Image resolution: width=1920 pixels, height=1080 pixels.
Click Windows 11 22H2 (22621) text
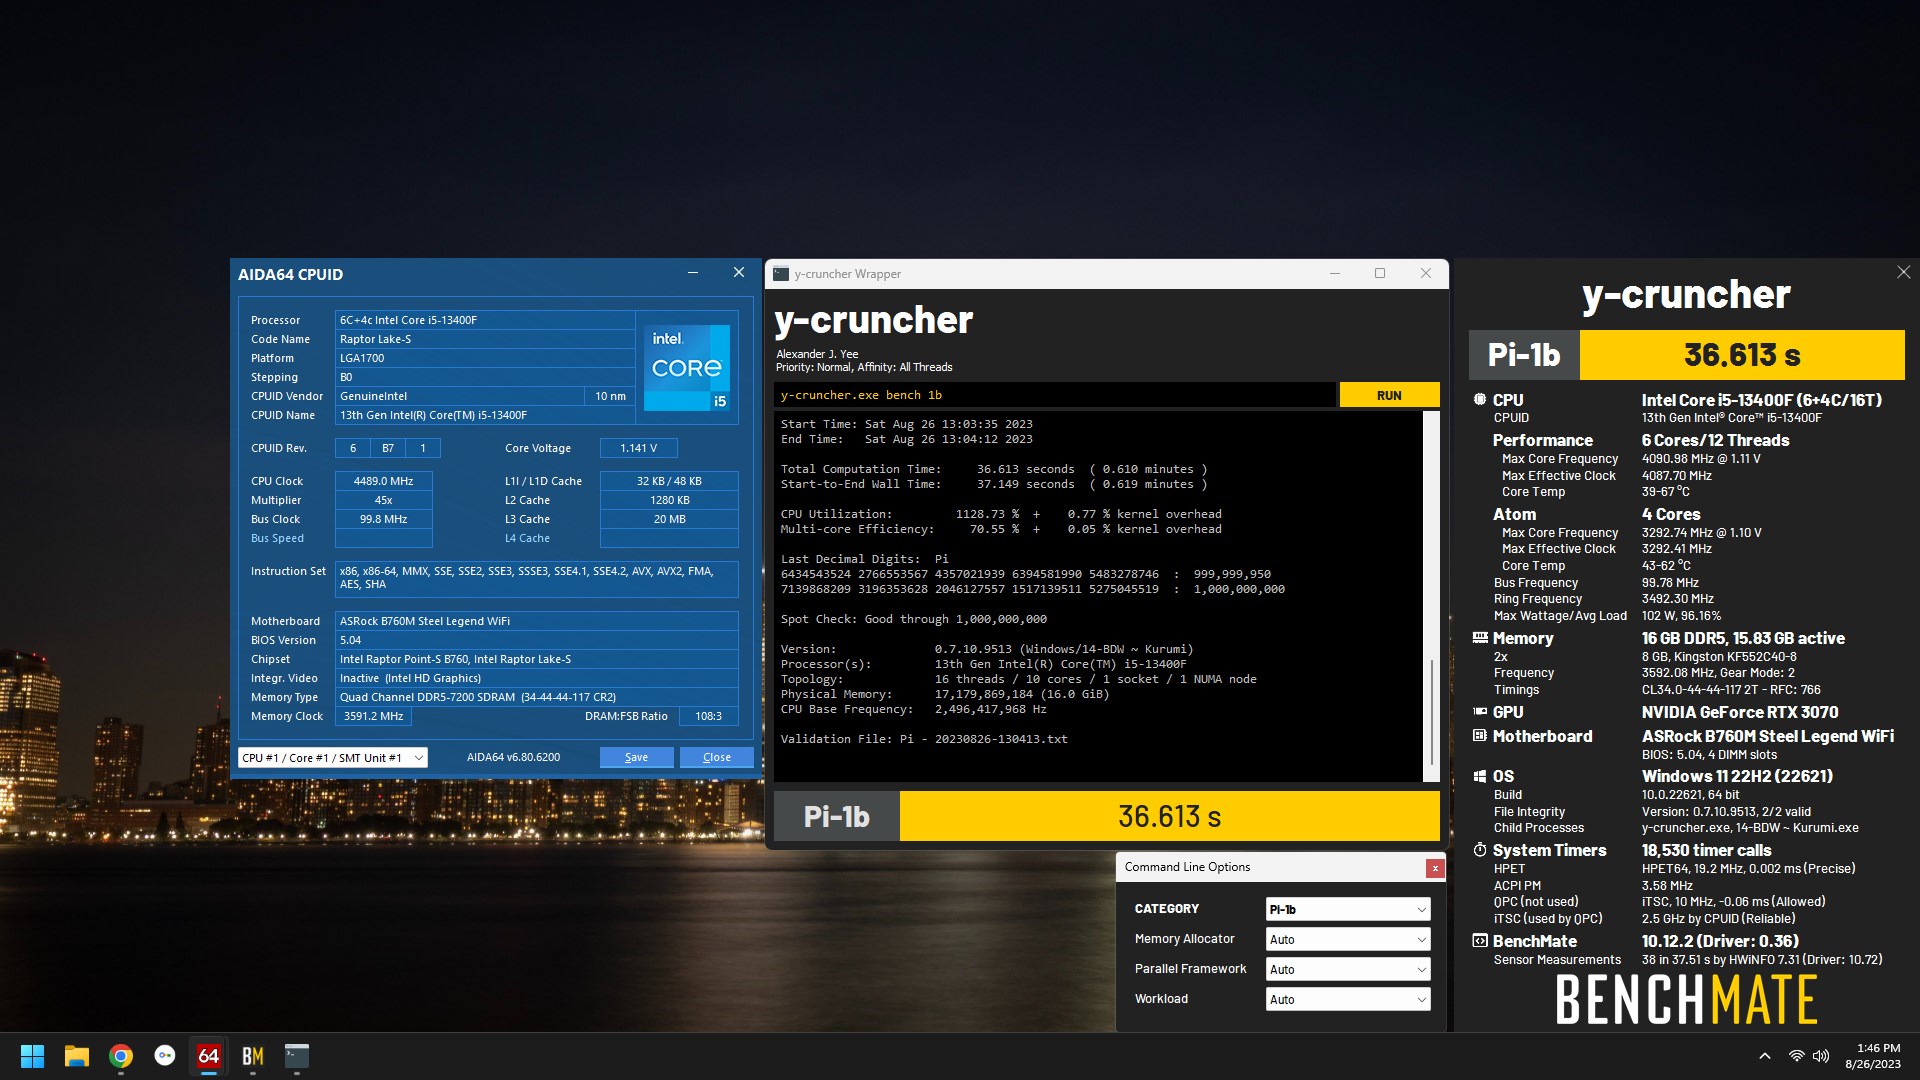(1737, 776)
